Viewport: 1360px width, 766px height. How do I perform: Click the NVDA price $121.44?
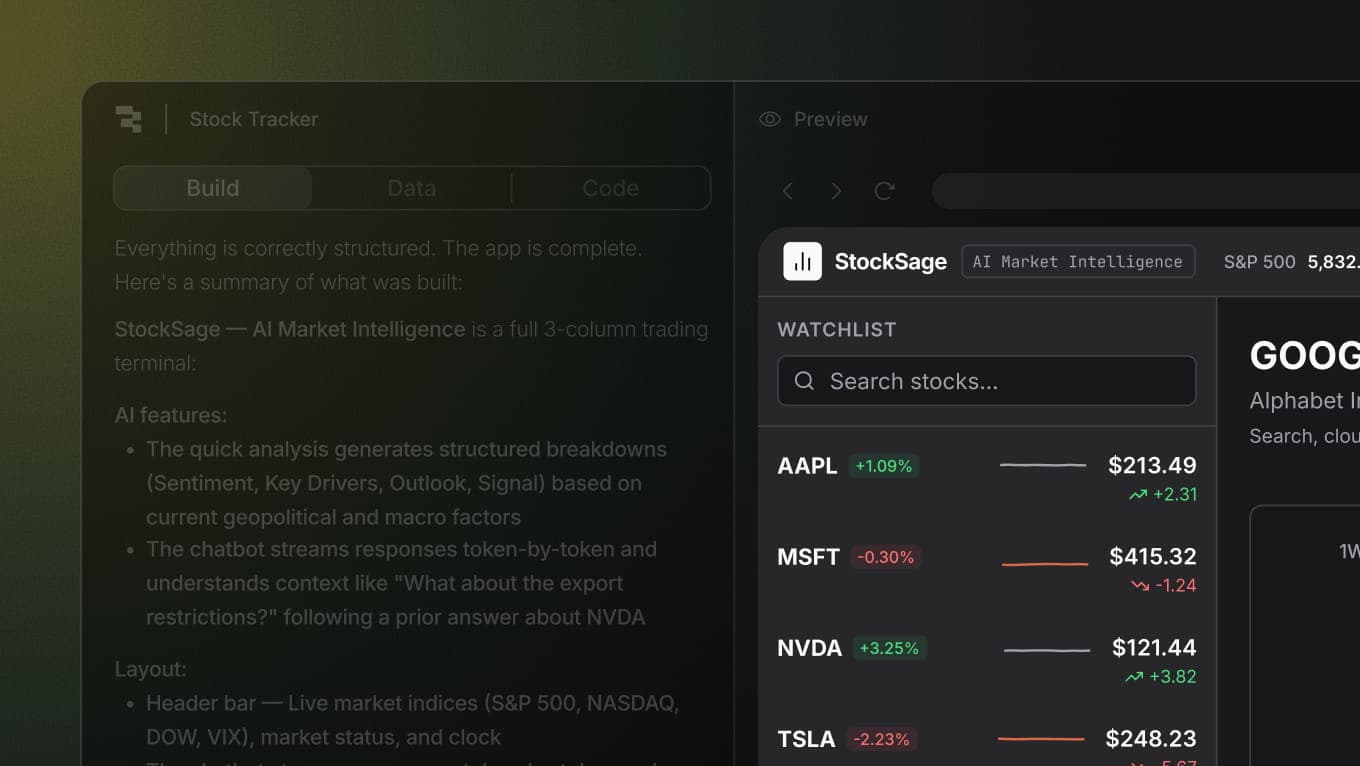[x=1154, y=647]
